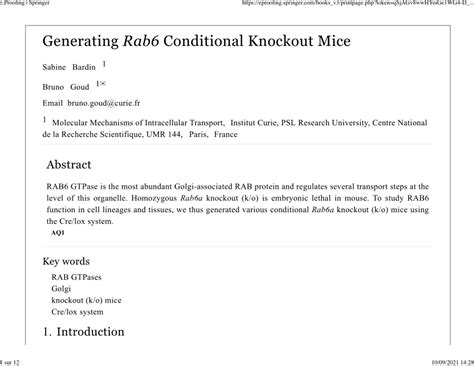Image resolution: width=474 pixels, height=366 pixels.
Task: Click the URL in the page header
Action: 358,3
